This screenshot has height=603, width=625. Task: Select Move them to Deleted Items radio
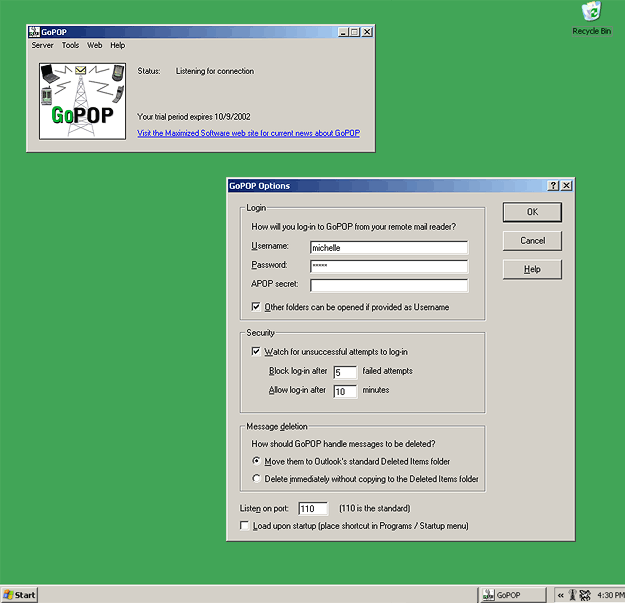click(257, 461)
